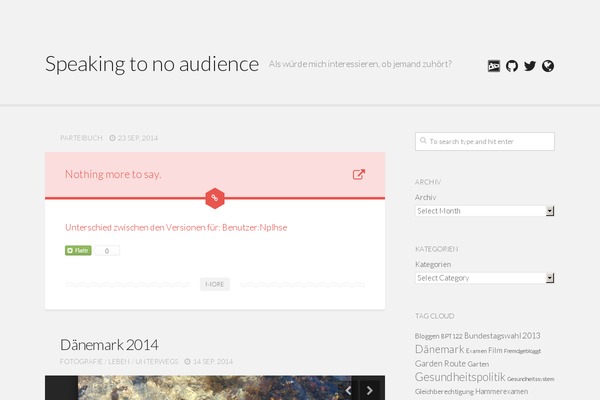Click the tagline 'Als würde mich interessieren, ob jemand zuhört?'

(x=360, y=64)
